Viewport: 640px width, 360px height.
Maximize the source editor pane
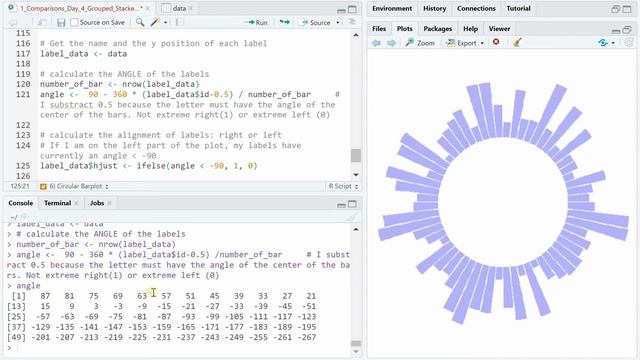(352, 9)
